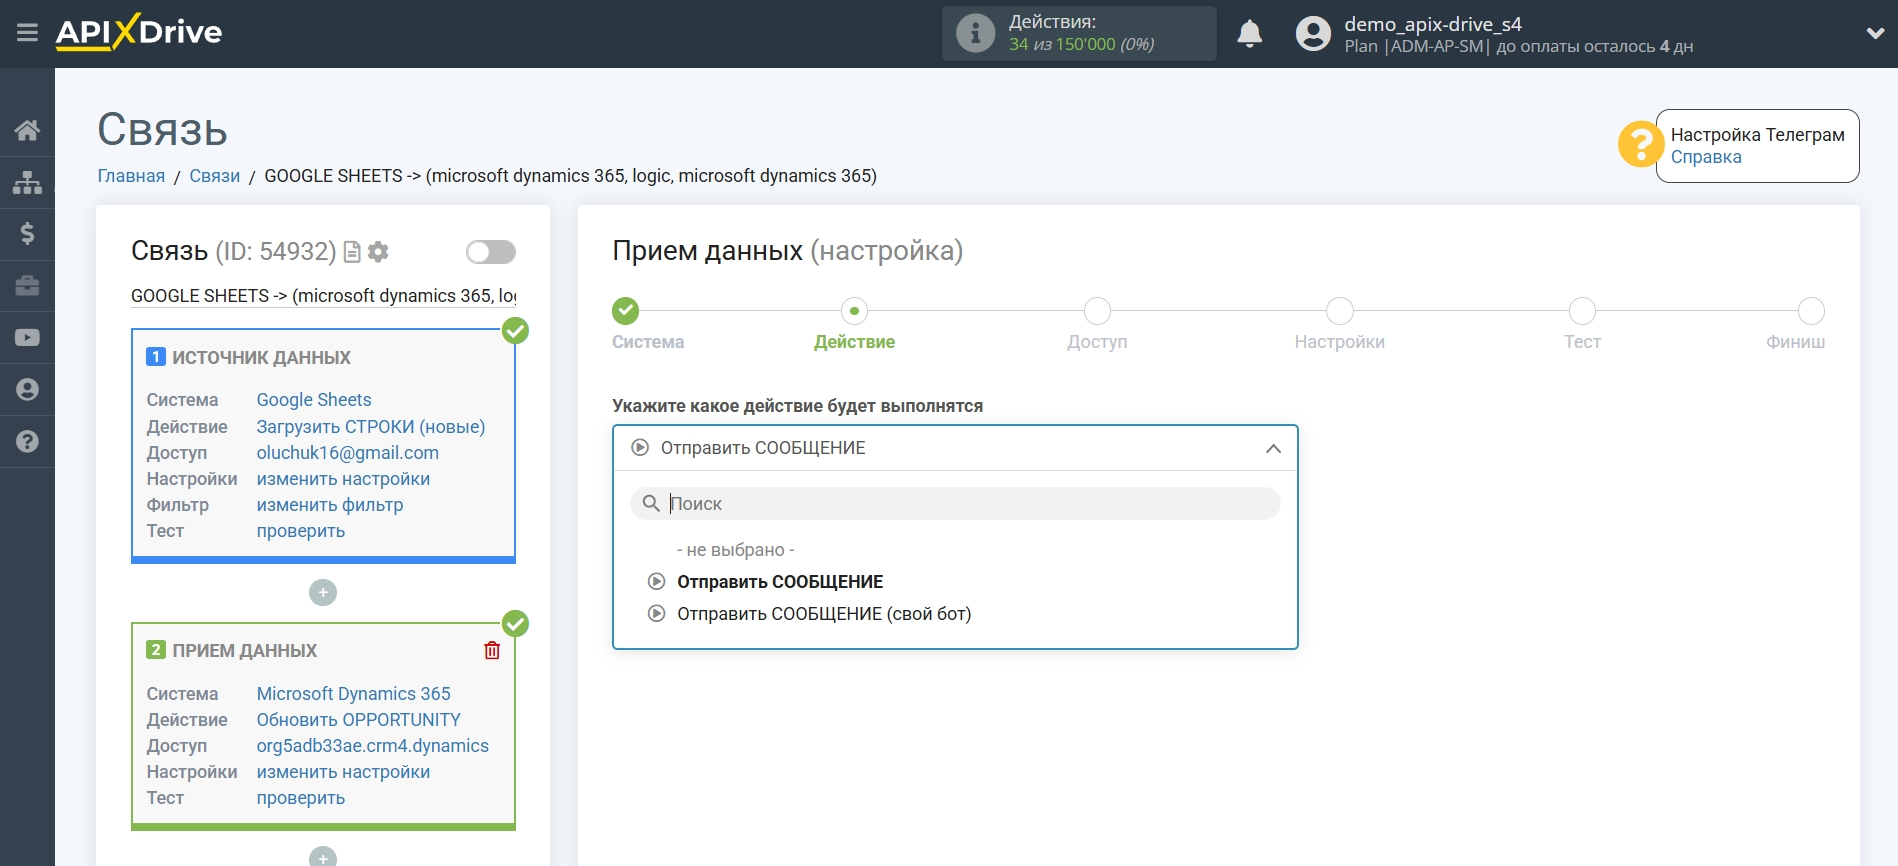The height and width of the screenshot is (866, 1898).
Task: Expand the account menu chevron
Action: click(x=1875, y=34)
